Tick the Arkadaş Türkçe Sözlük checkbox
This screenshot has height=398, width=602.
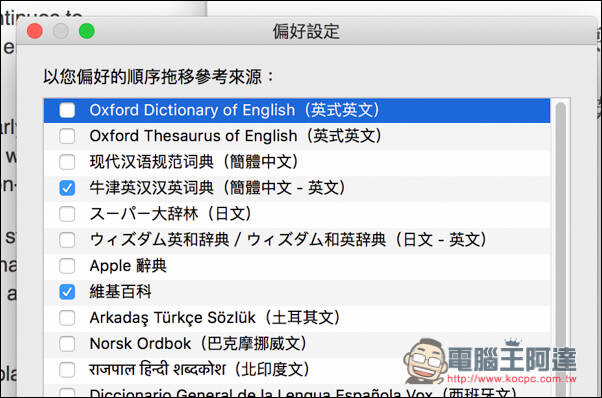click(67, 318)
